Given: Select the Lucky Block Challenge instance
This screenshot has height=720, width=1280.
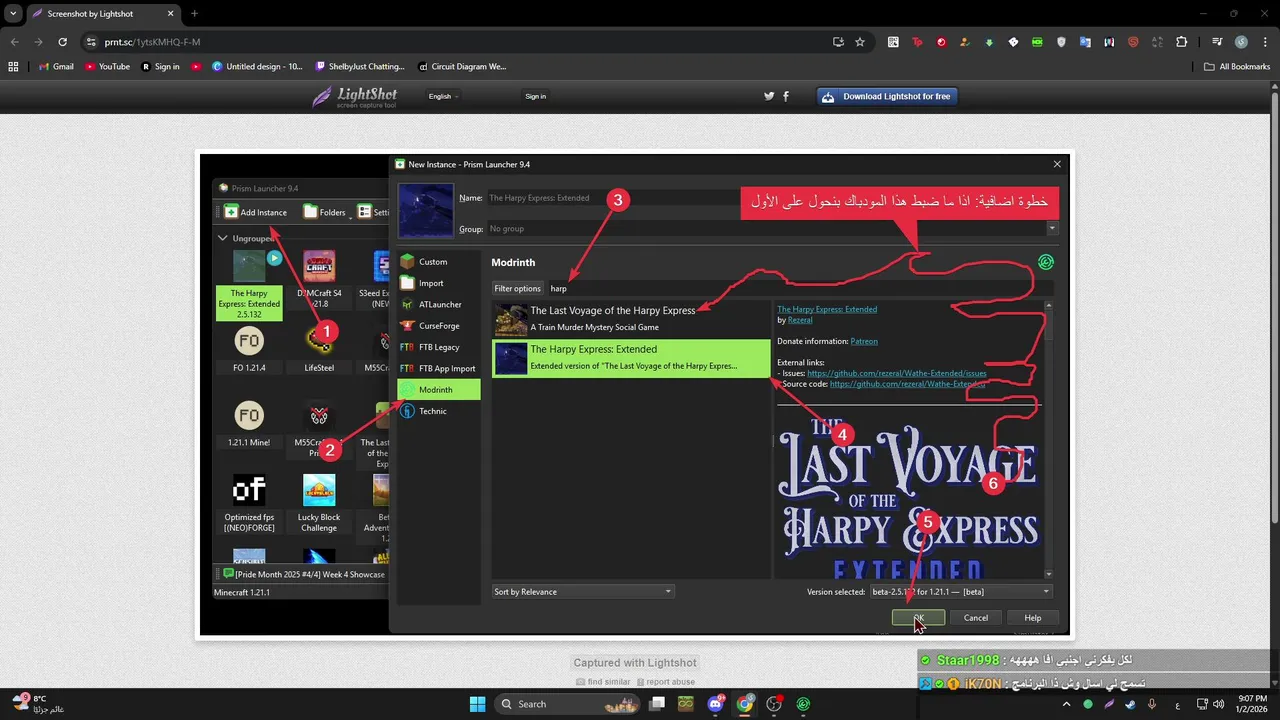Looking at the screenshot, I should [x=319, y=504].
